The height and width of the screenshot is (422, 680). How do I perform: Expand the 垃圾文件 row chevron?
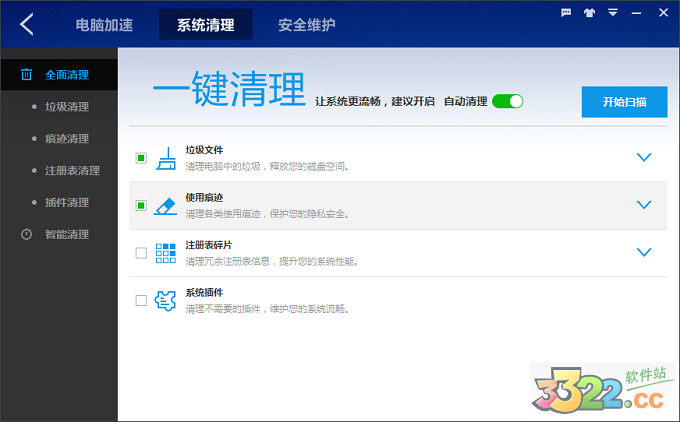[x=644, y=157]
